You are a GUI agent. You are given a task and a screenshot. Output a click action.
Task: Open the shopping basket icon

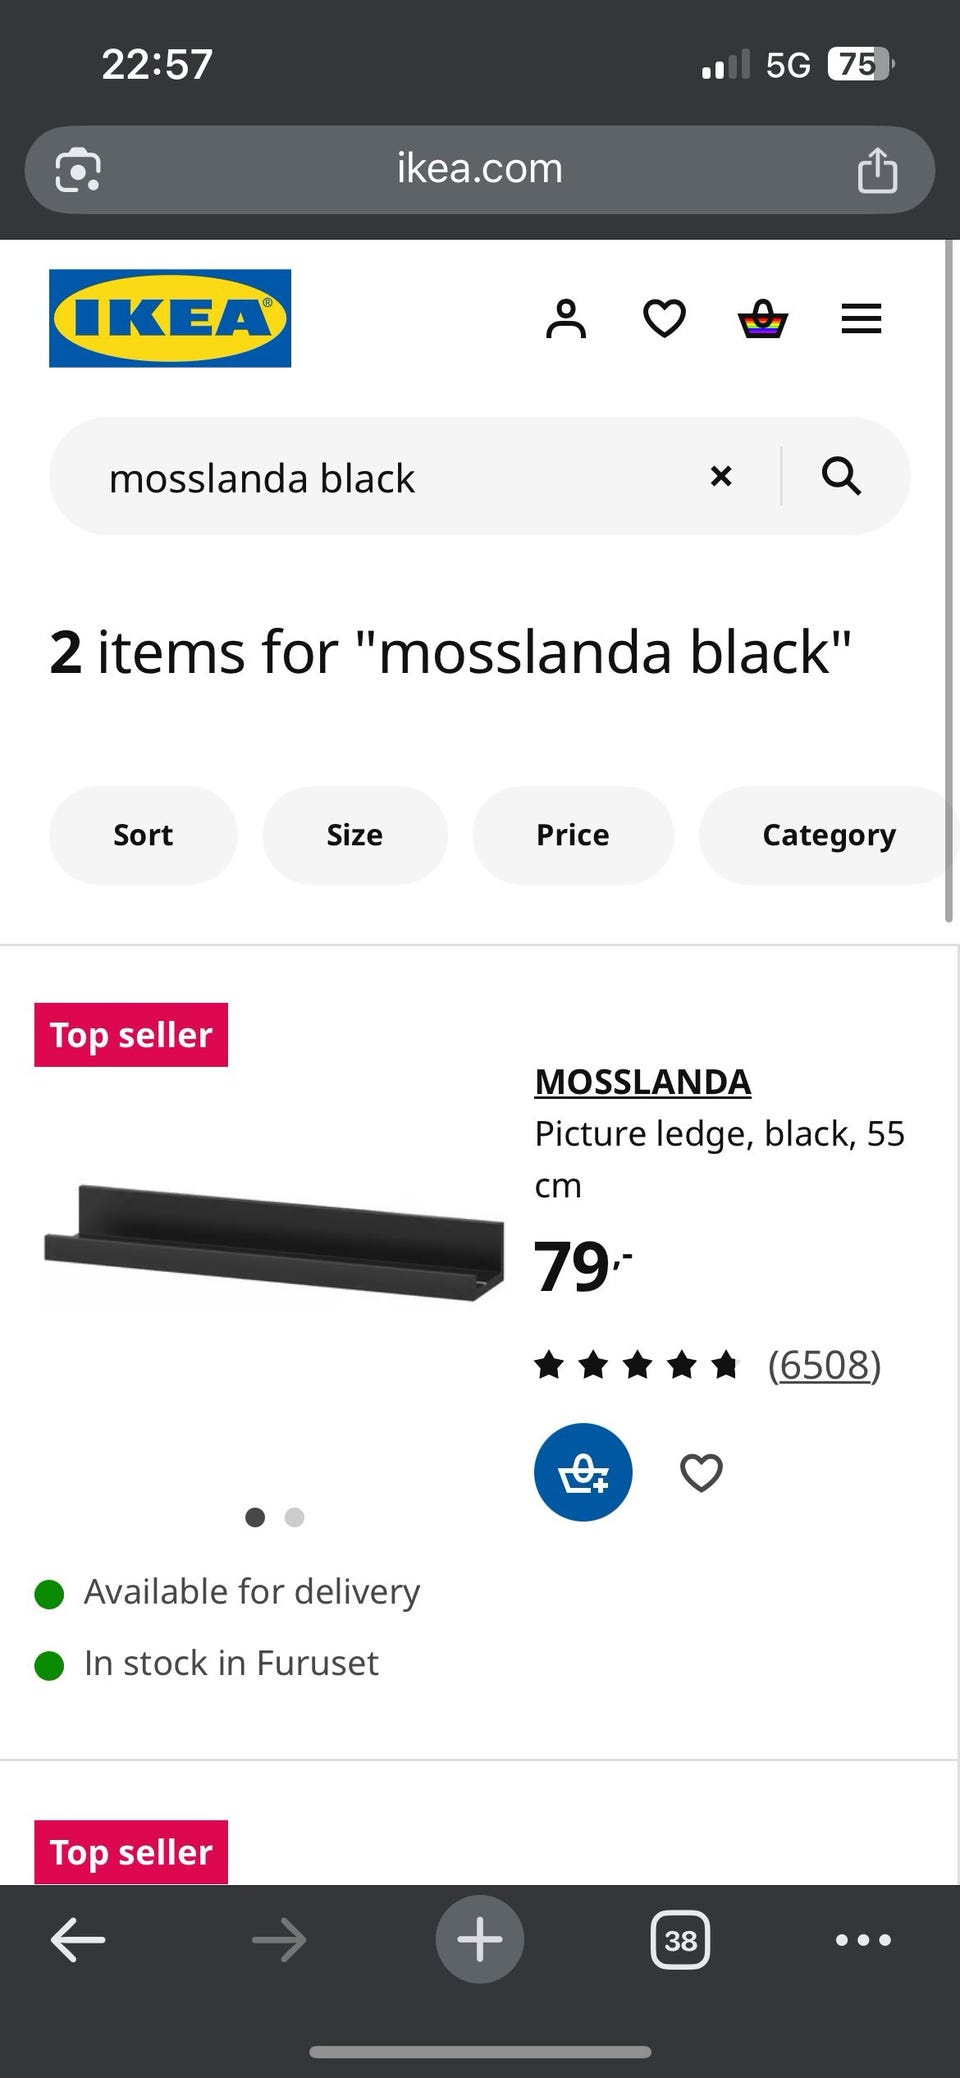click(763, 319)
